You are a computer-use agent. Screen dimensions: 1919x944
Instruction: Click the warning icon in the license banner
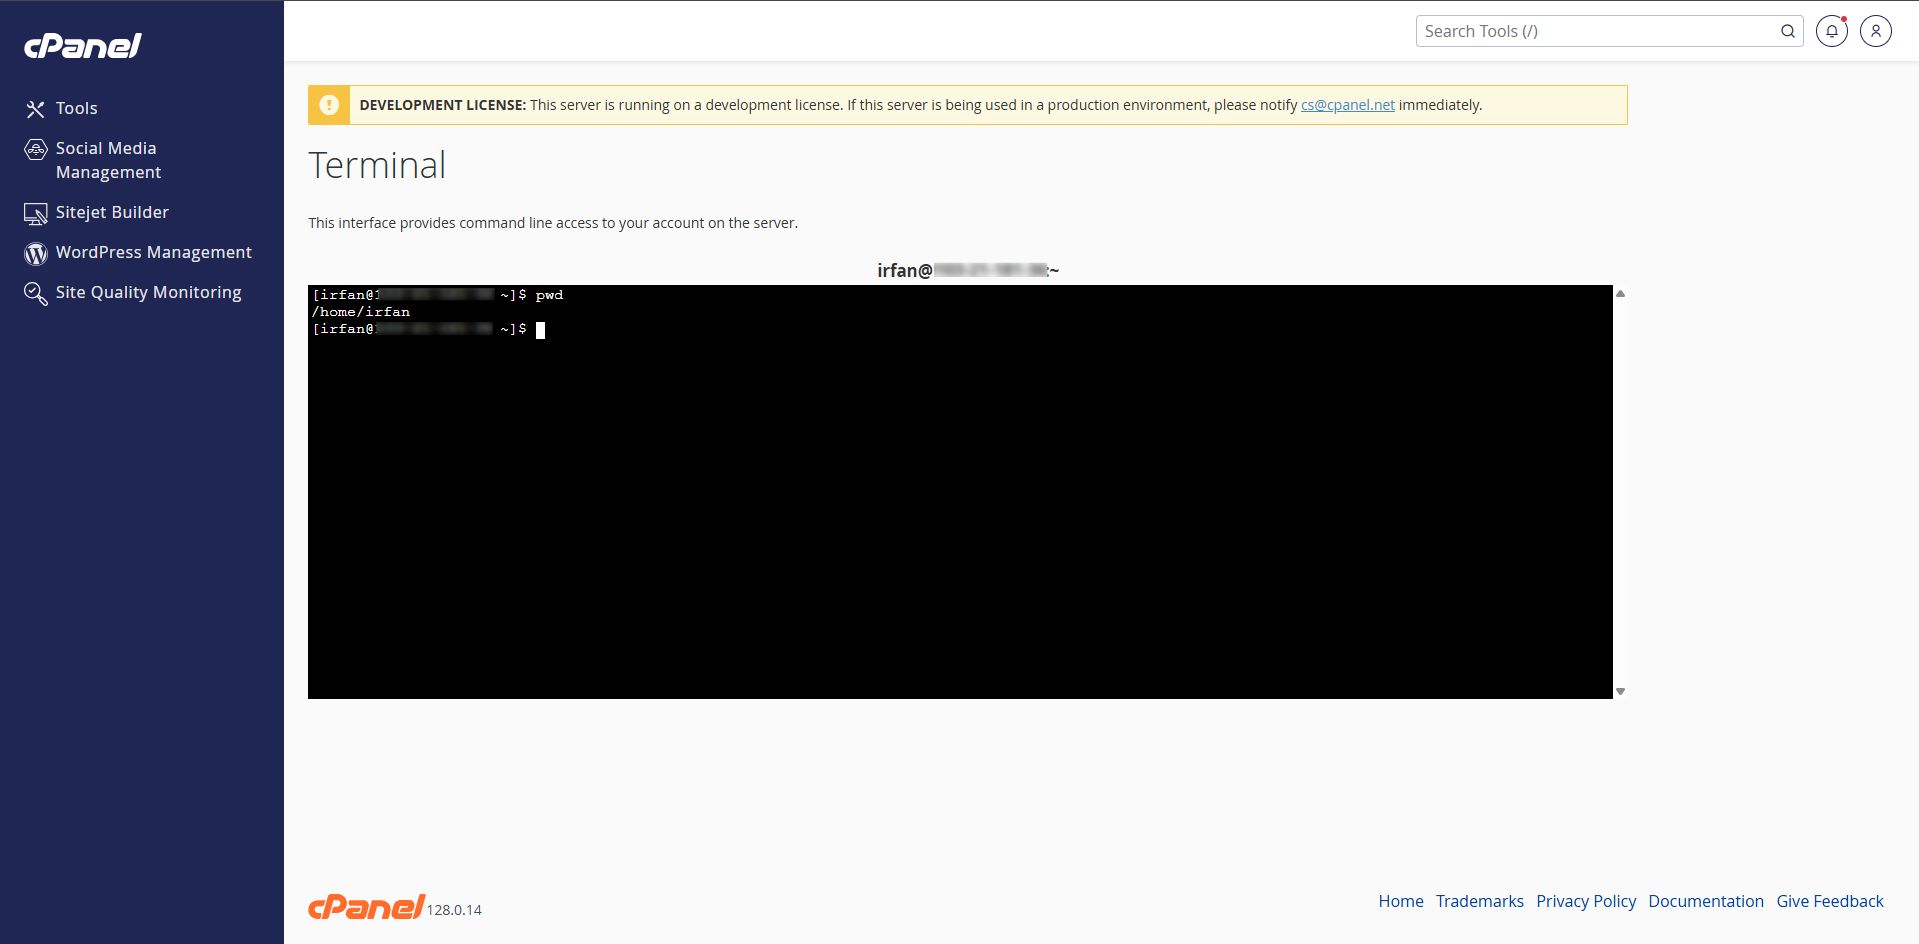point(329,105)
